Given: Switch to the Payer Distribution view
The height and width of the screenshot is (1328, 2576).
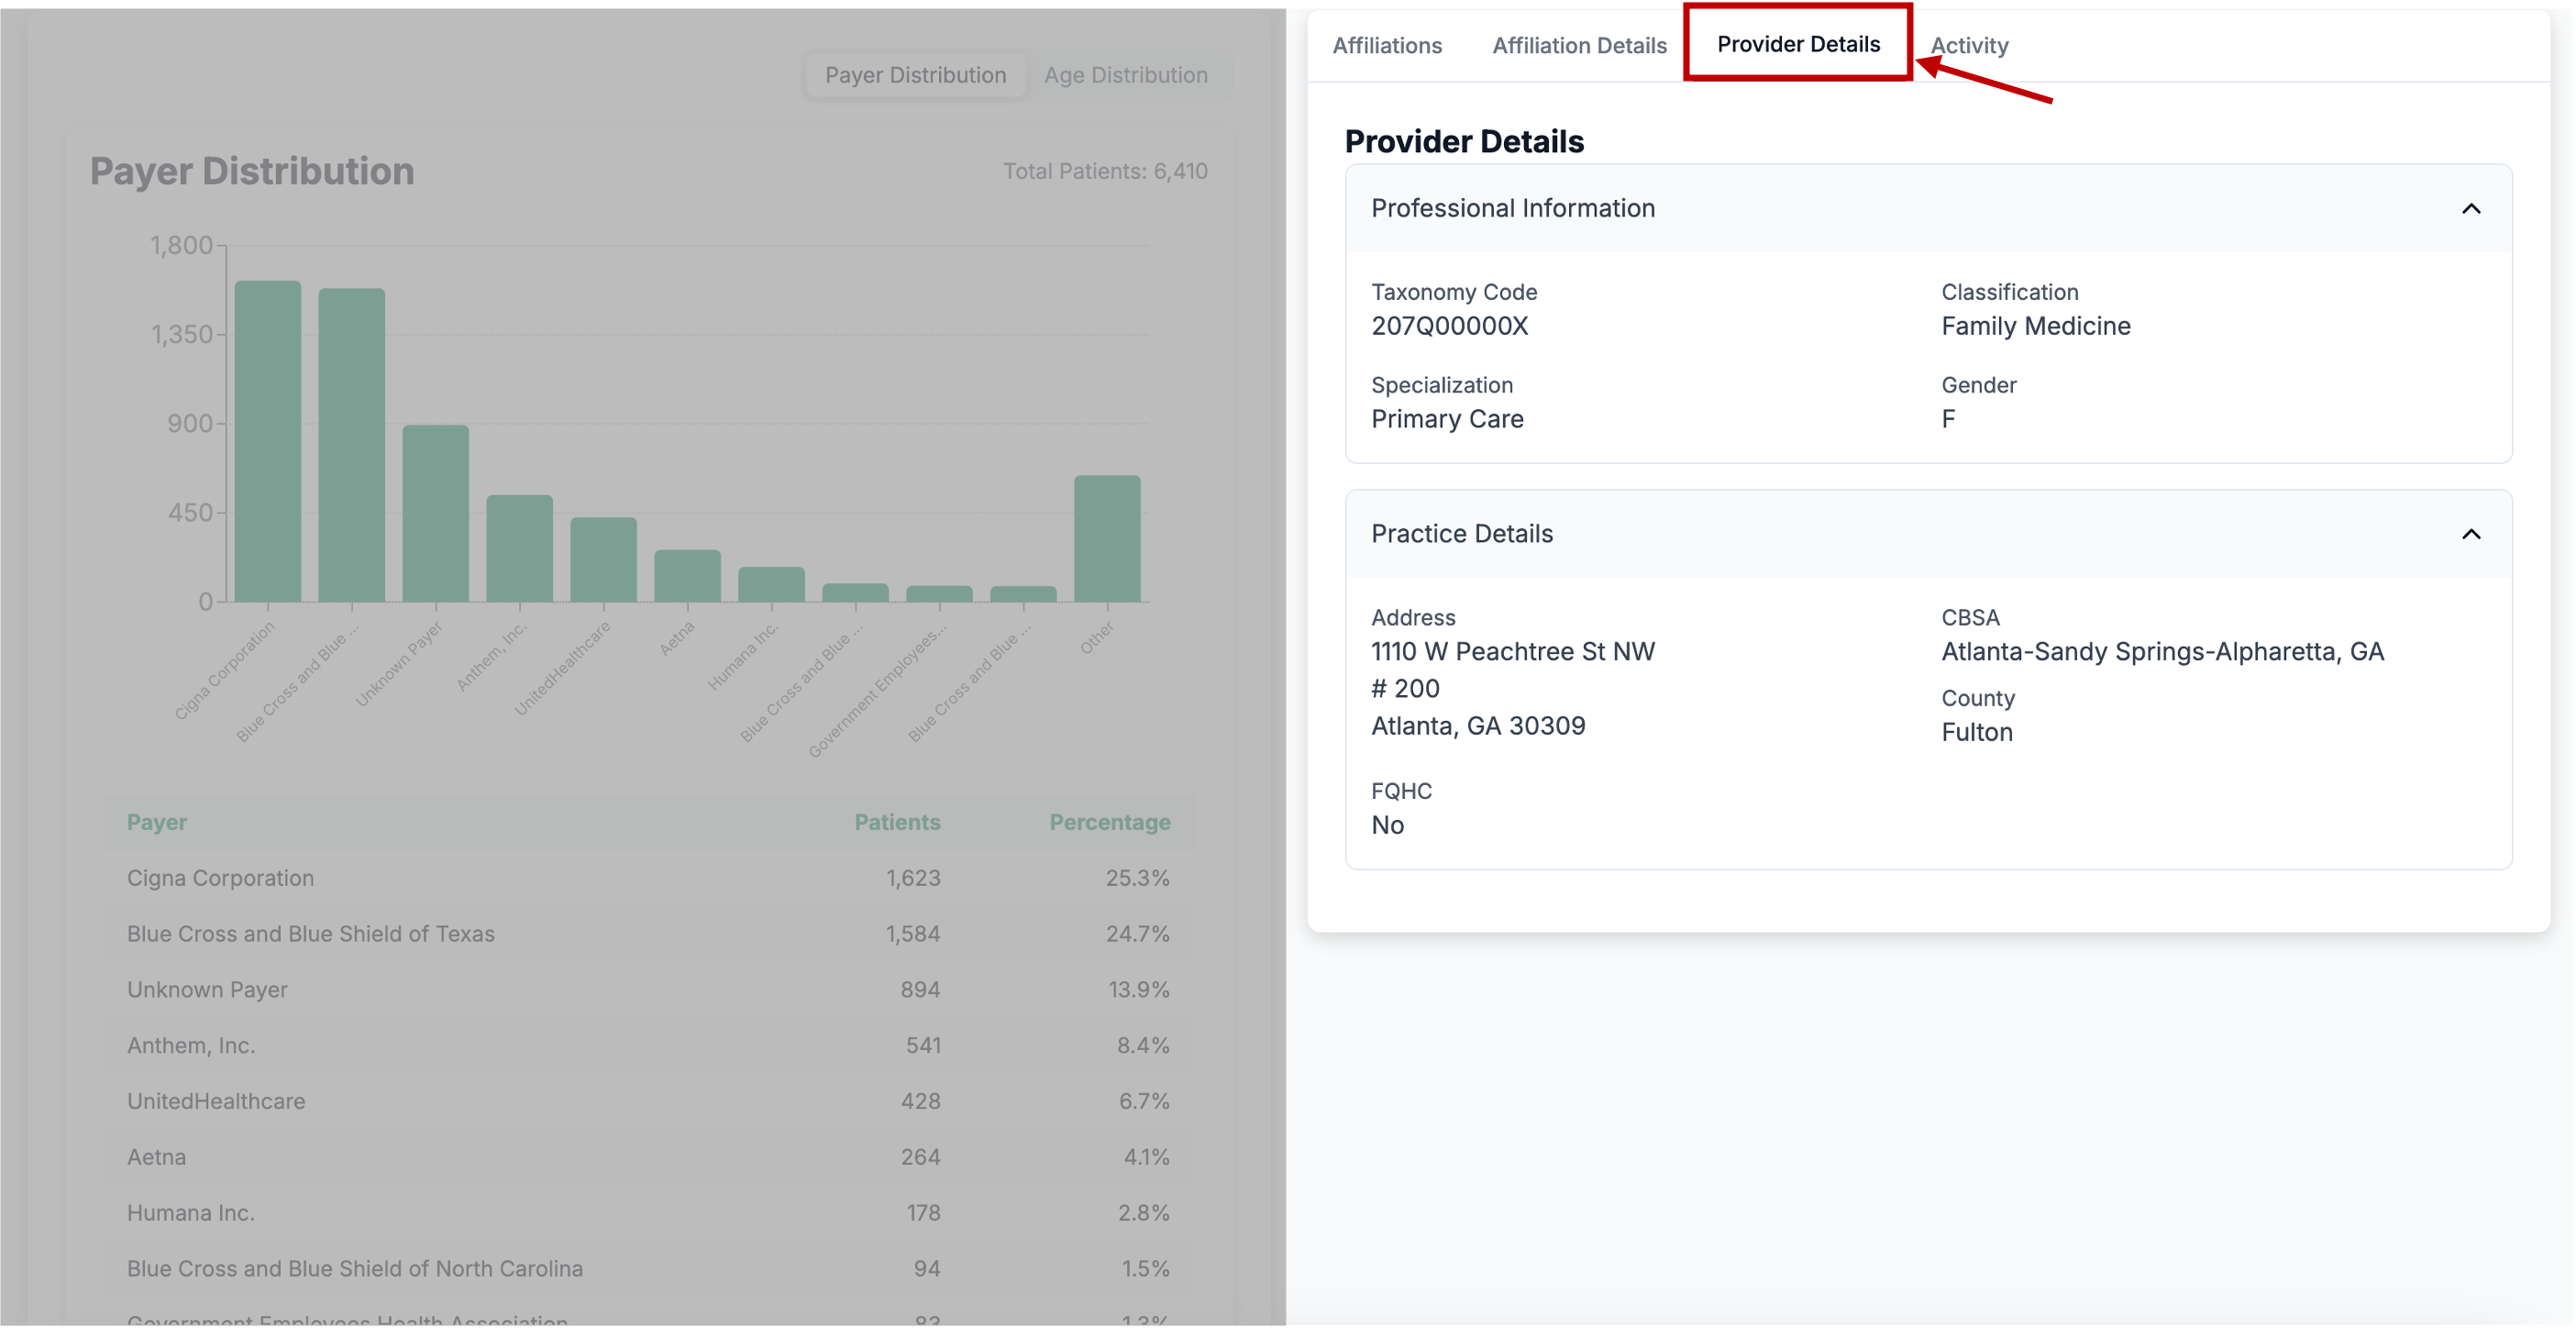Looking at the screenshot, I should click(x=915, y=75).
